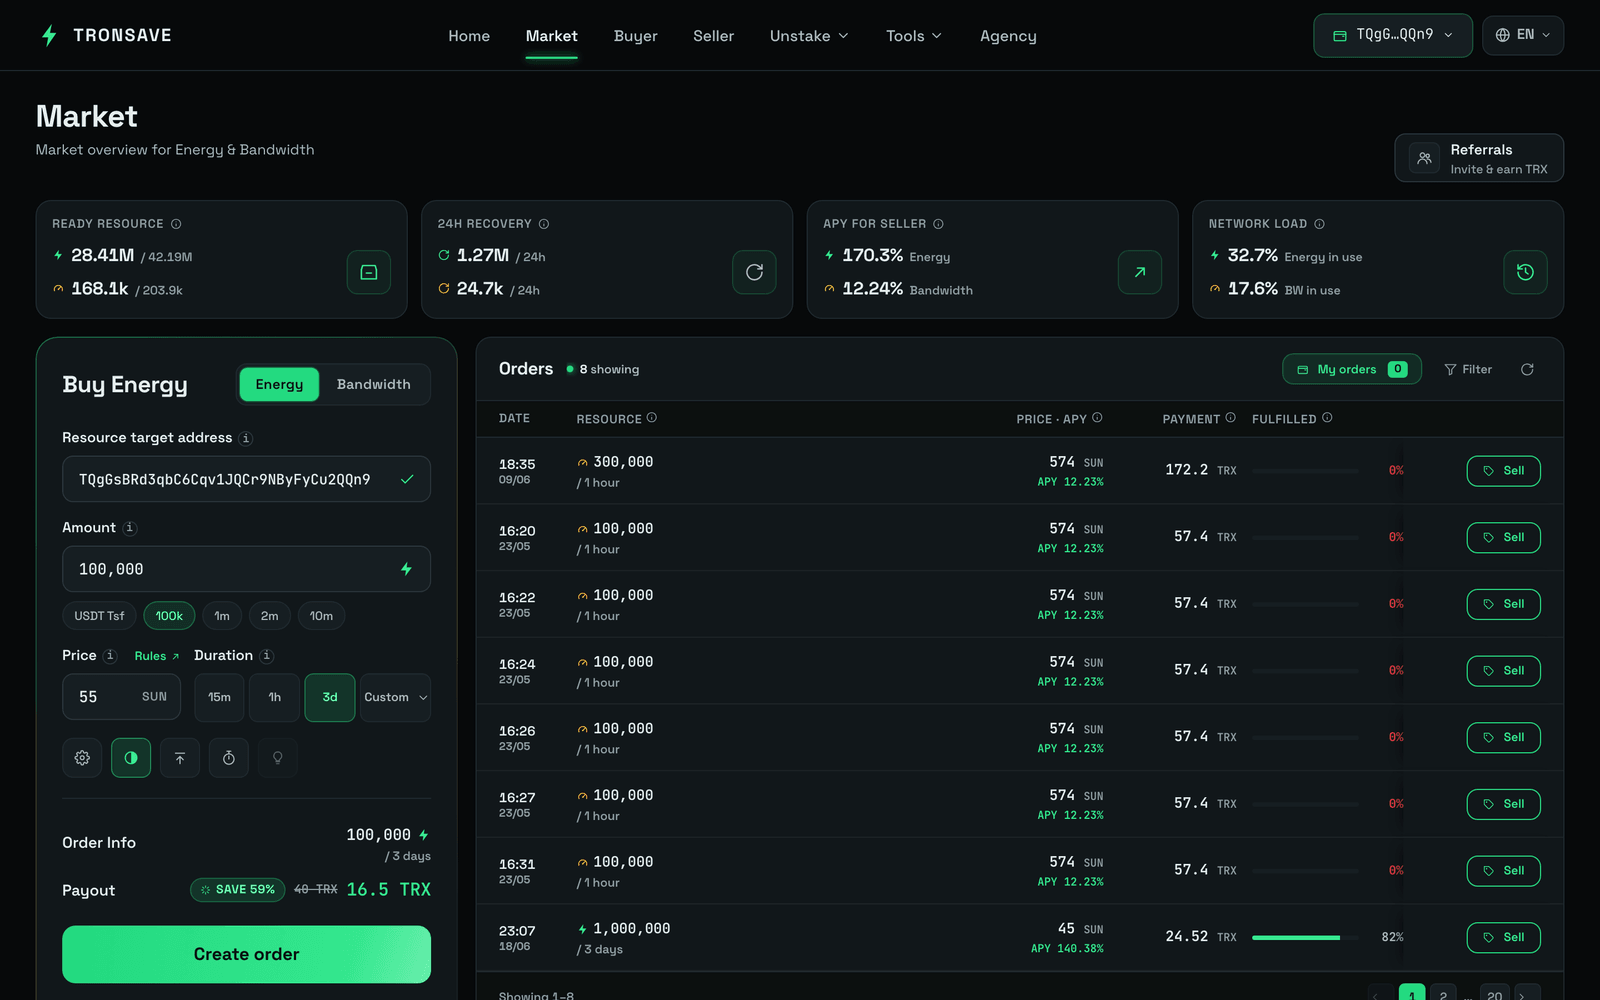1600x1000 pixels.
Task: Select the 15m duration option
Action: point(219,697)
